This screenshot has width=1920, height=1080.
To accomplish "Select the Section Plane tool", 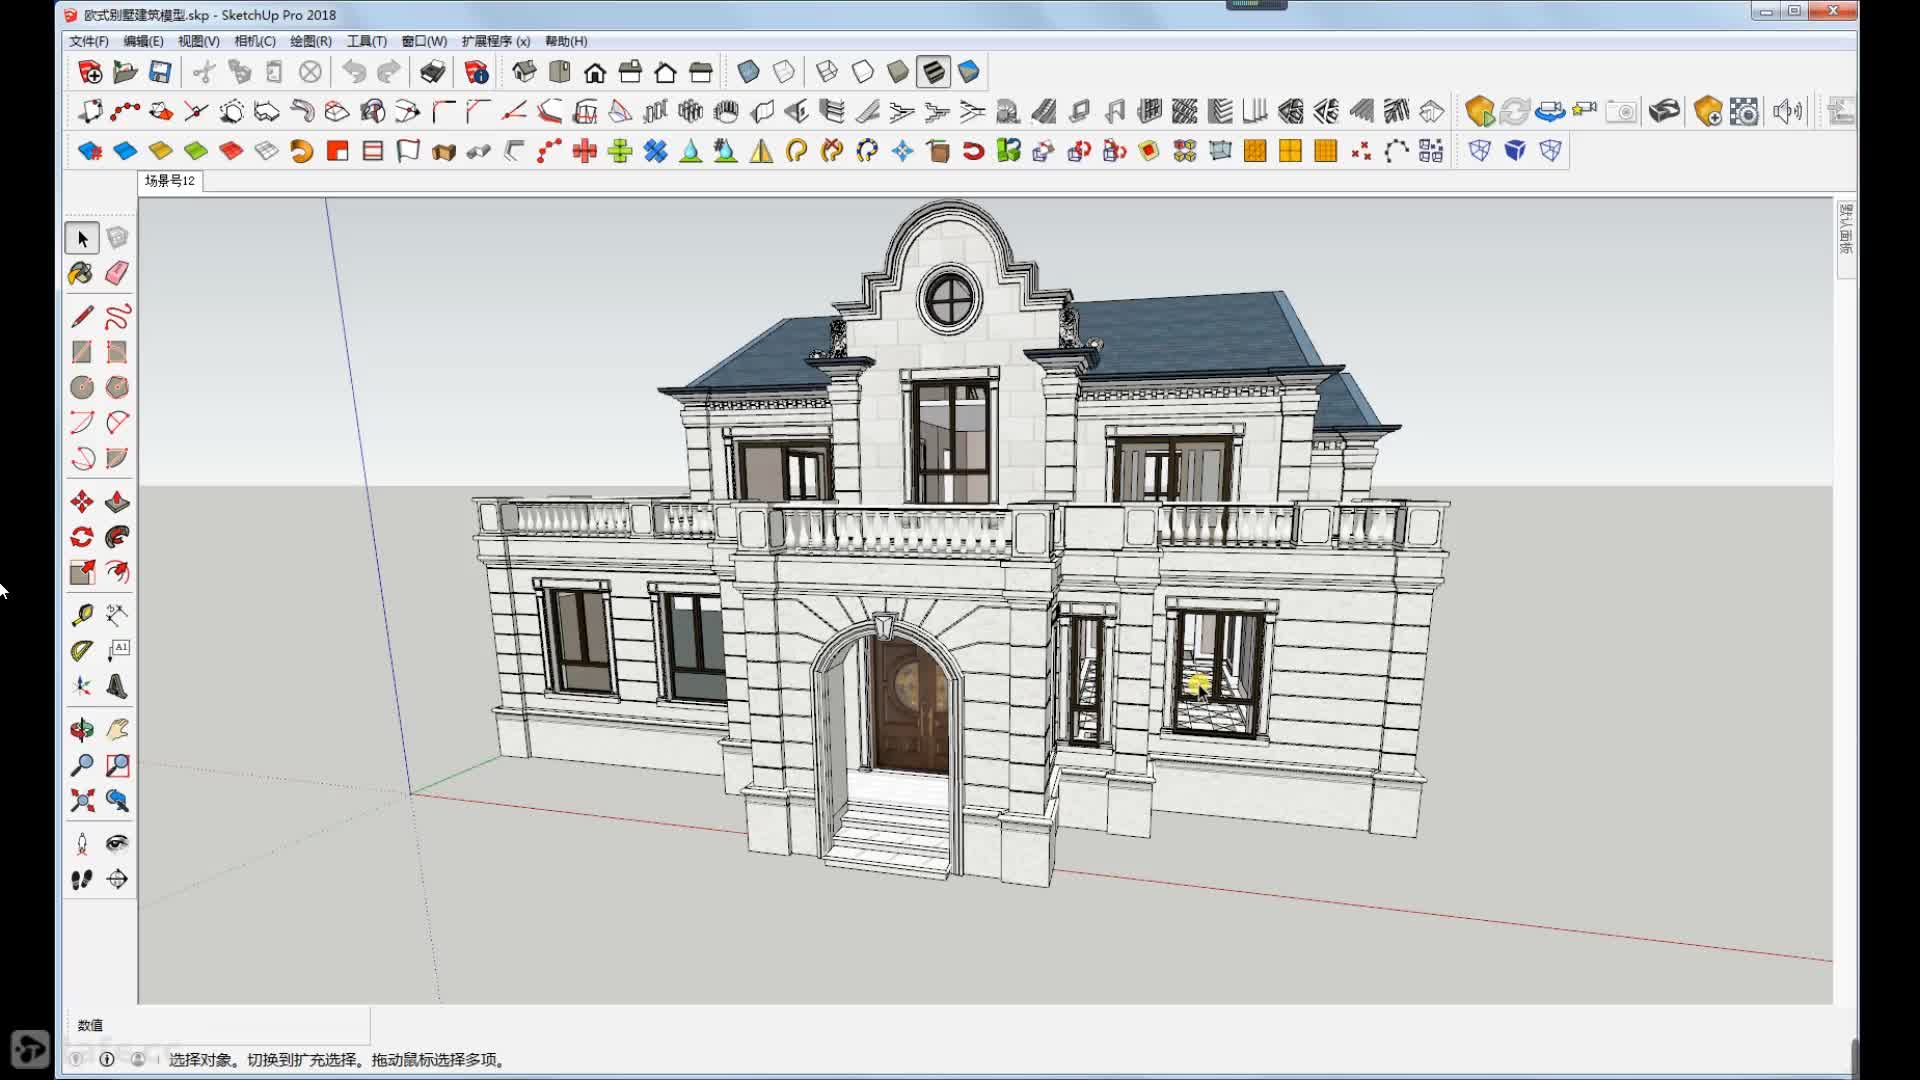I will point(117,879).
